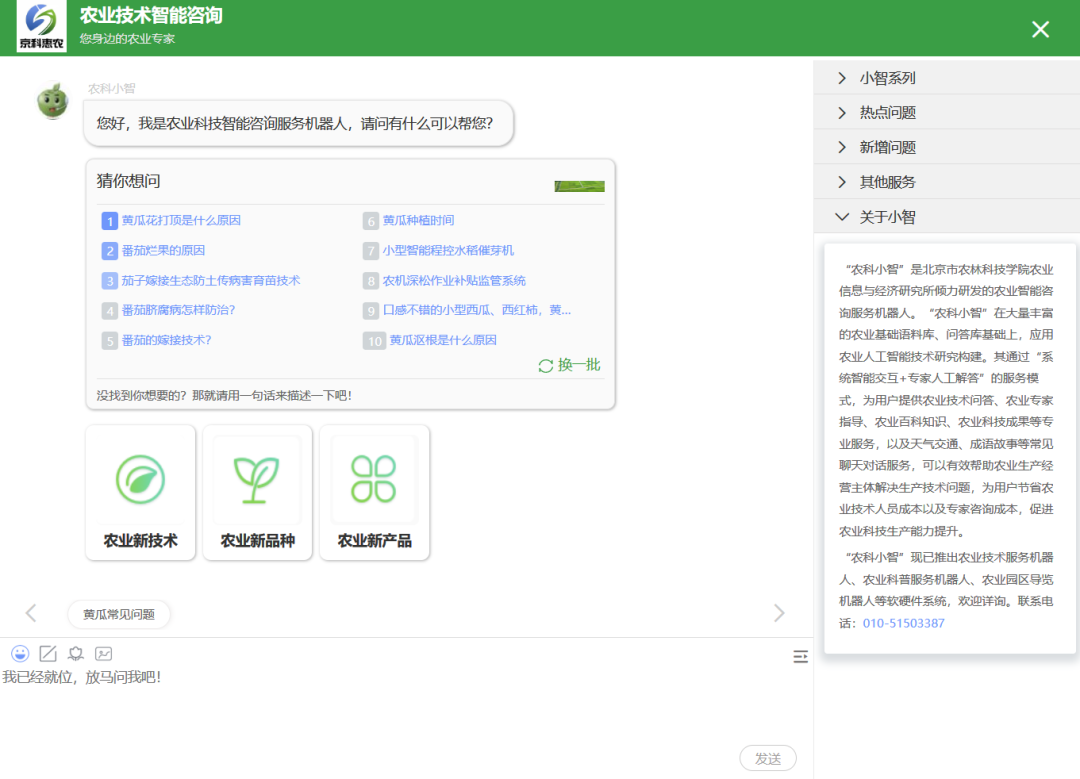This screenshot has width=1080, height=779.
Task: Click the 黄瓜花打顶是什么原因 question link
Action: click(181, 221)
